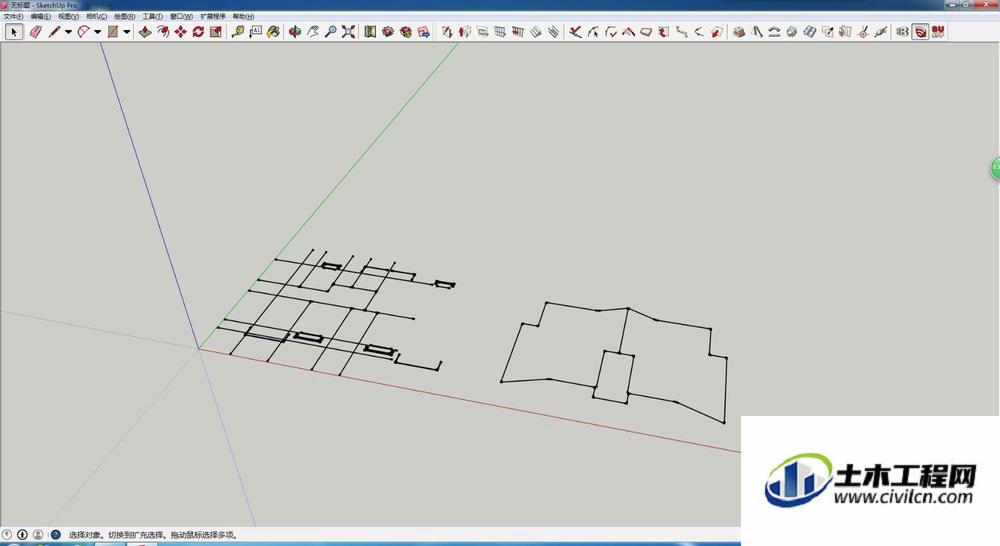Activate the Rotate tool
This screenshot has height=546, width=1000.
[198, 31]
